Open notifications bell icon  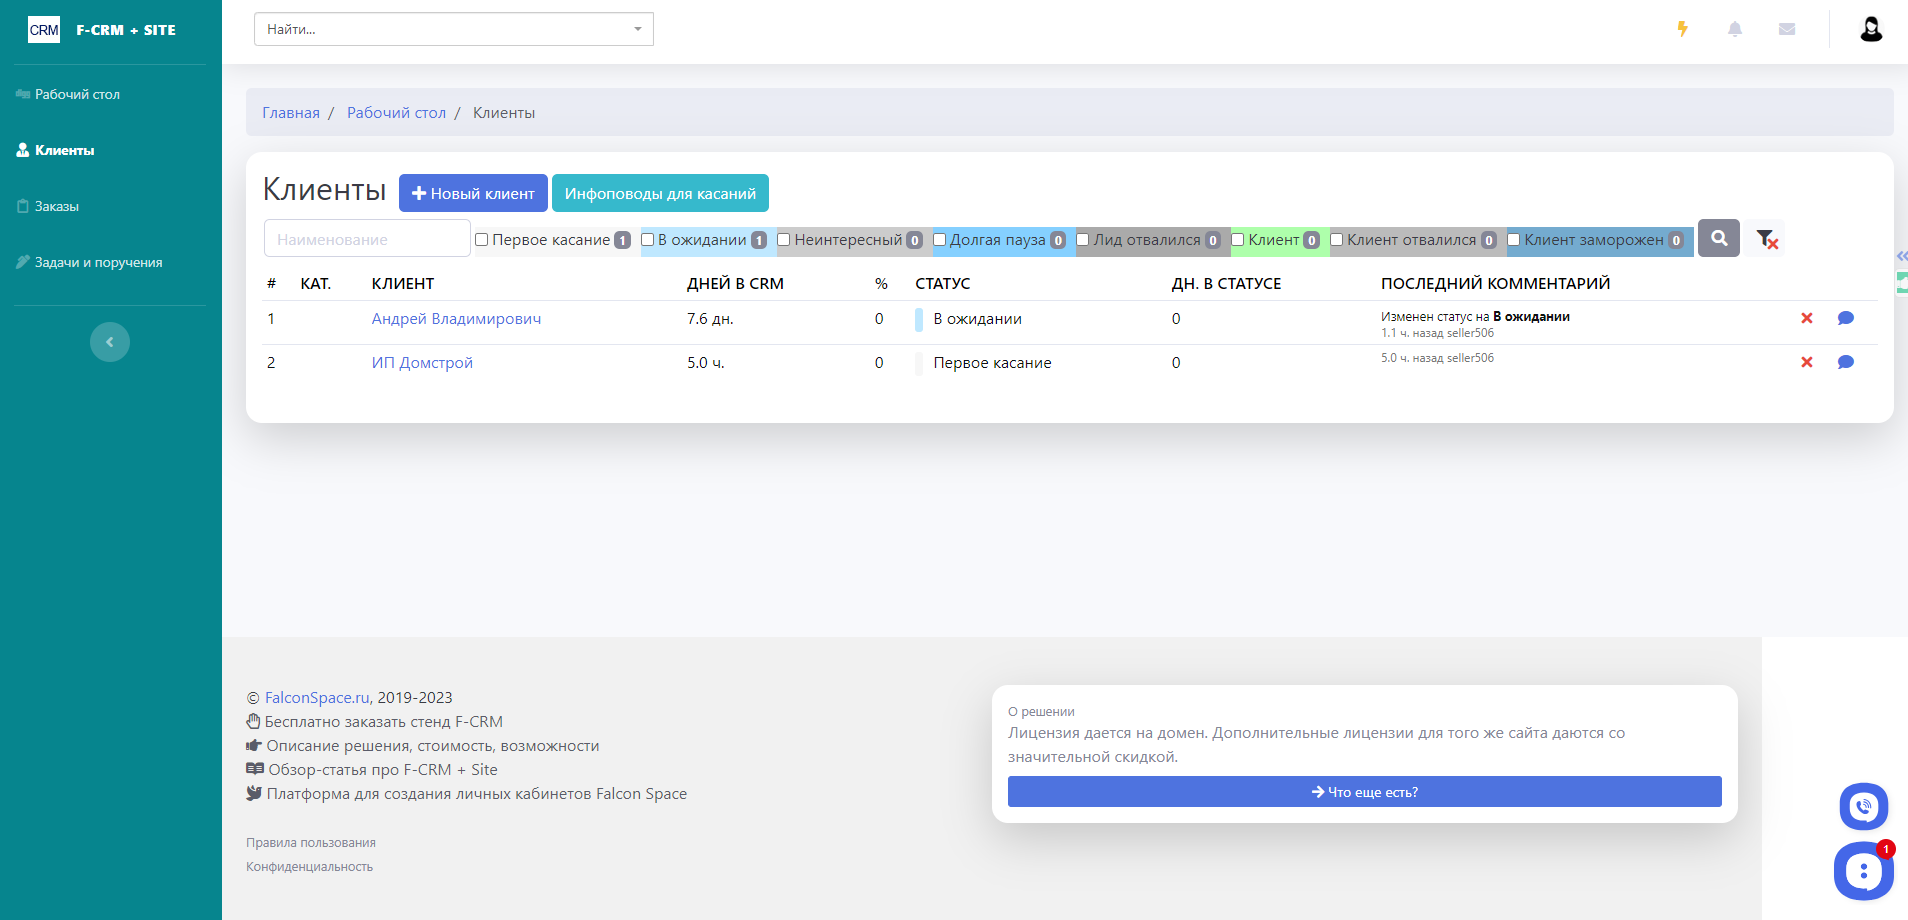click(x=1735, y=29)
